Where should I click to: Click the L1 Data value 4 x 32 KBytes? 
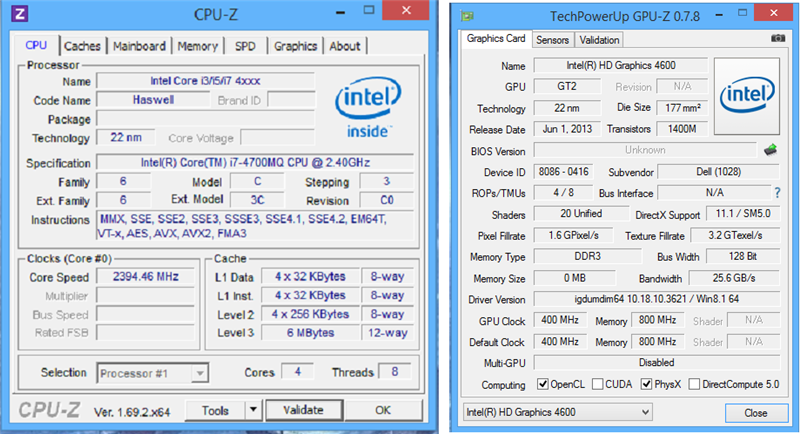(x=311, y=276)
